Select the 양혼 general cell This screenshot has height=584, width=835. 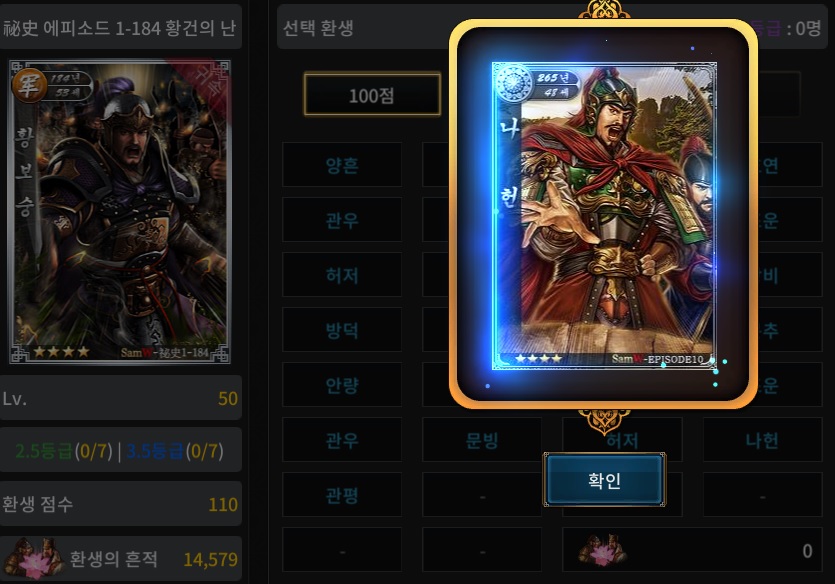point(342,164)
